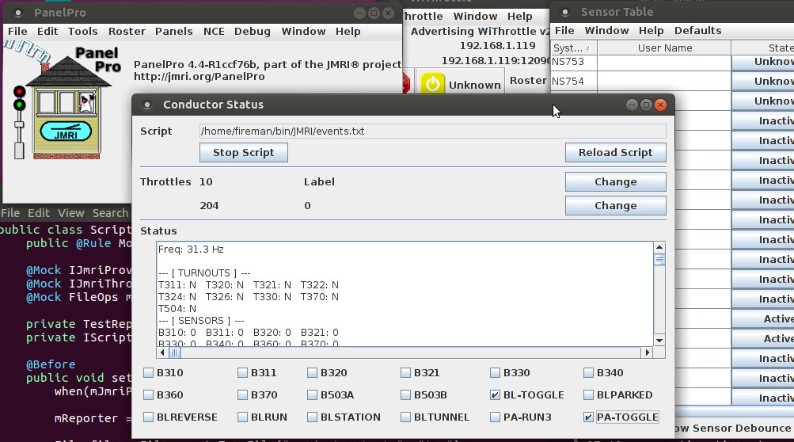Viewport: 794px width, 442px height.
Task: Click the Status area scroll-up arrow
Action: pos(659,248)
